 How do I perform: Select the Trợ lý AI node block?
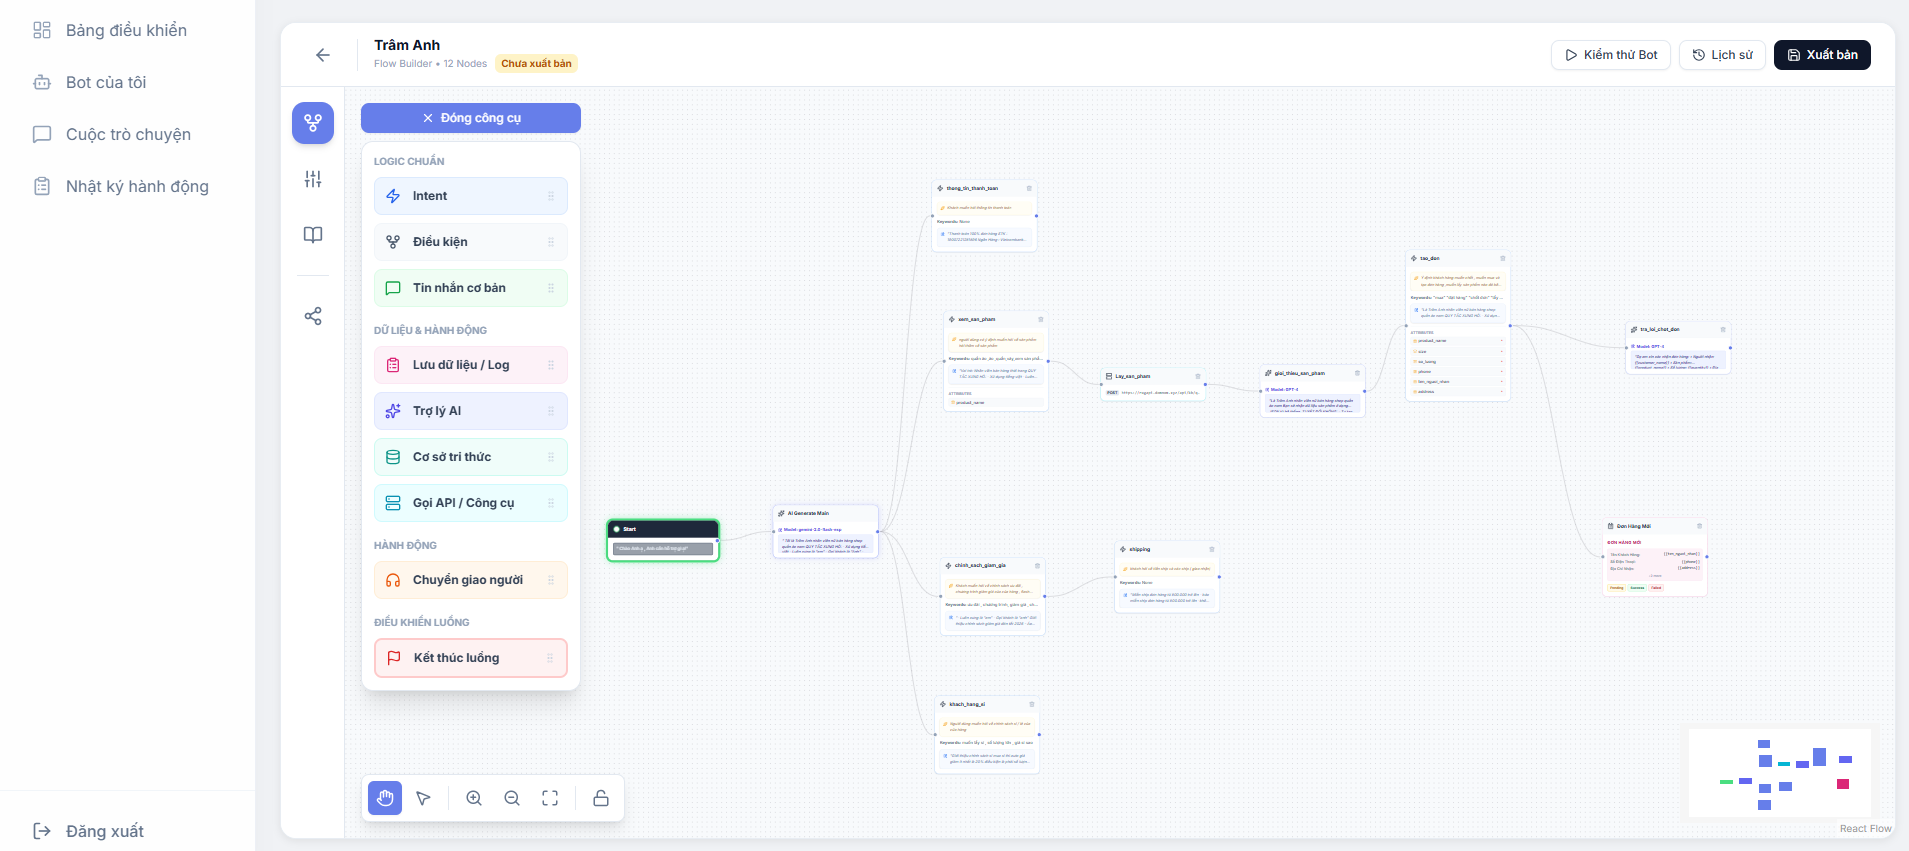pyautogui.click(x=470, y=411)
